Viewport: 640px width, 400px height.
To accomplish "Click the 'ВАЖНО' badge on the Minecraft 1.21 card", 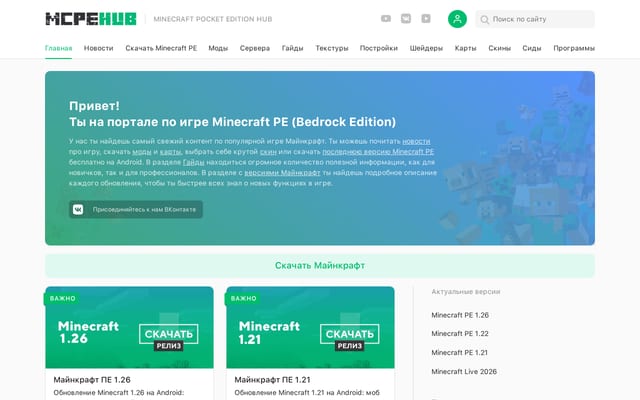I will [243, 298].
